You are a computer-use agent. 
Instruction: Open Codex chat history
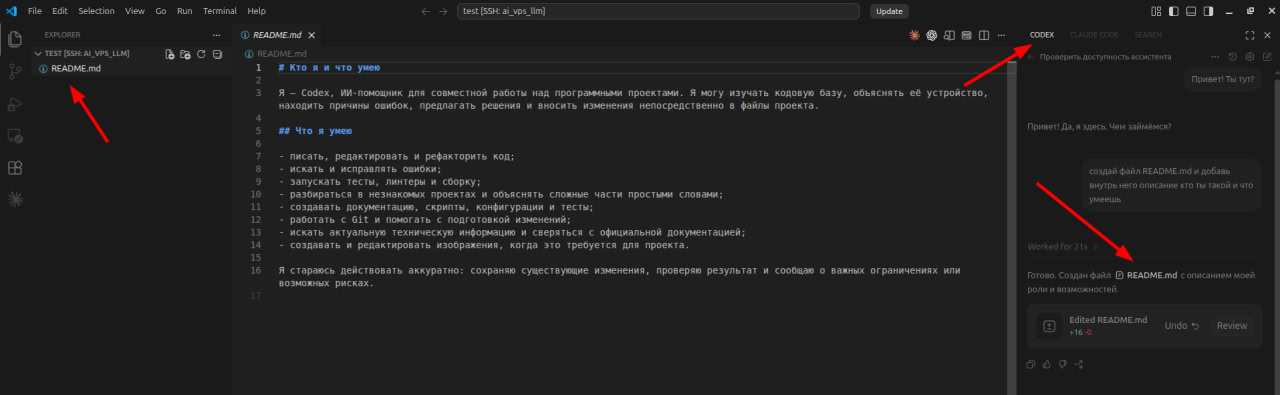pos(1233,57)
